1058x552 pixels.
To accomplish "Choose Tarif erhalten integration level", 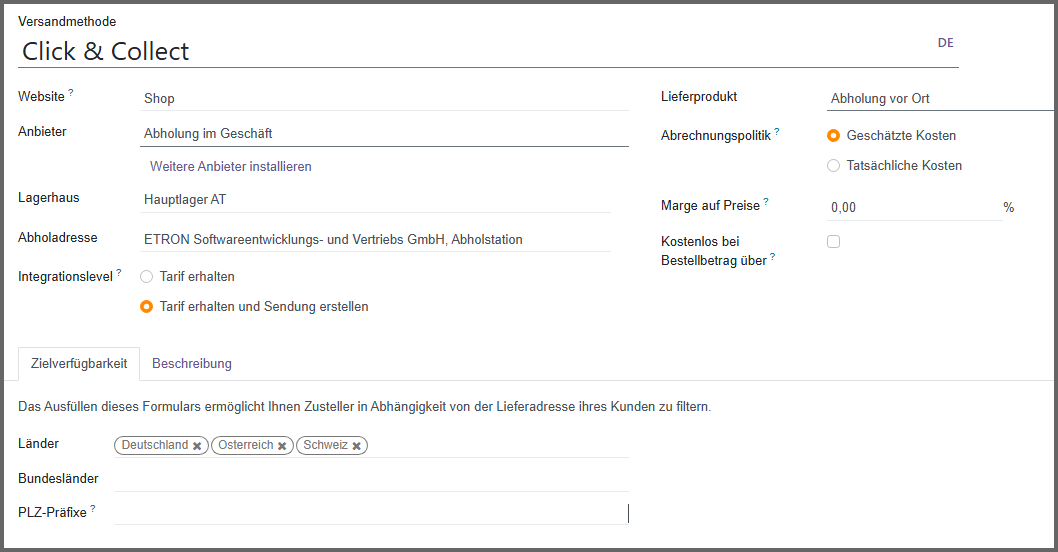I will click(147, 276).
